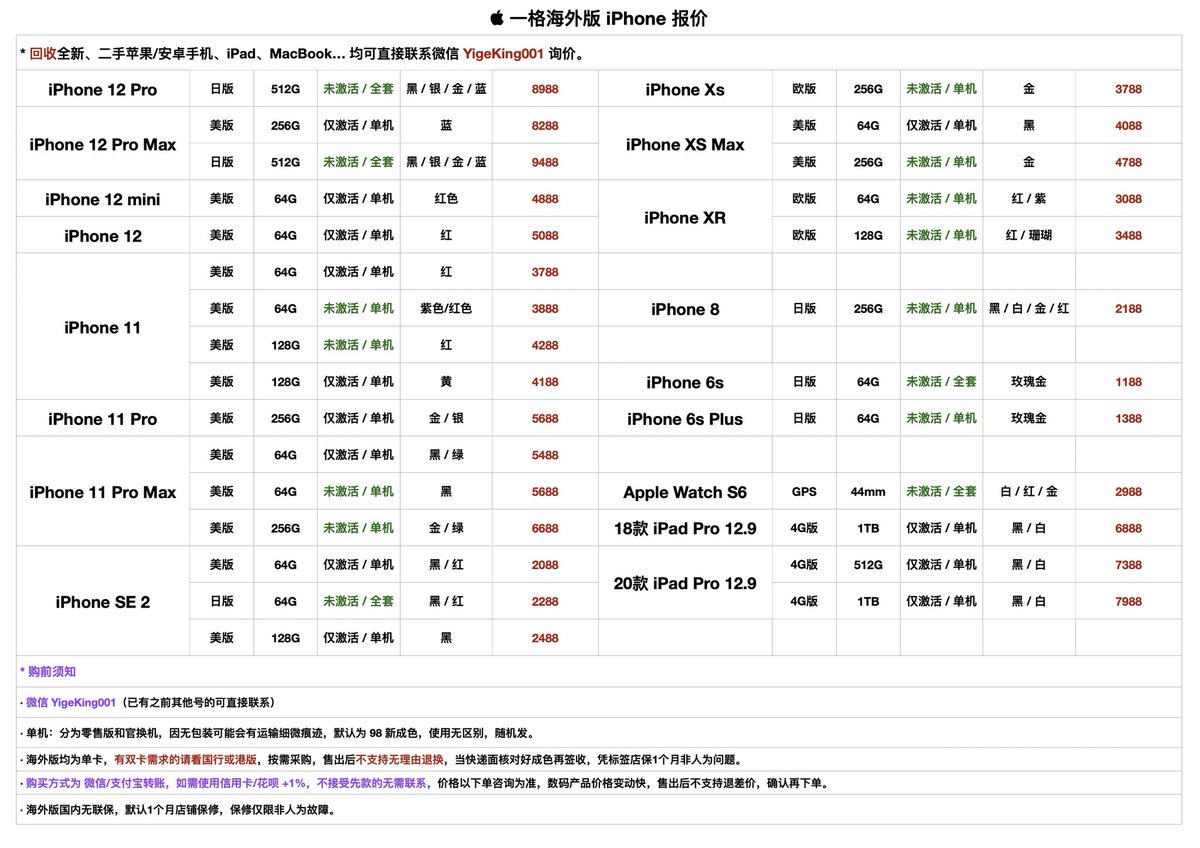
Task: Select the "iPhone Xs" model cell
Action: click(685, 89)
